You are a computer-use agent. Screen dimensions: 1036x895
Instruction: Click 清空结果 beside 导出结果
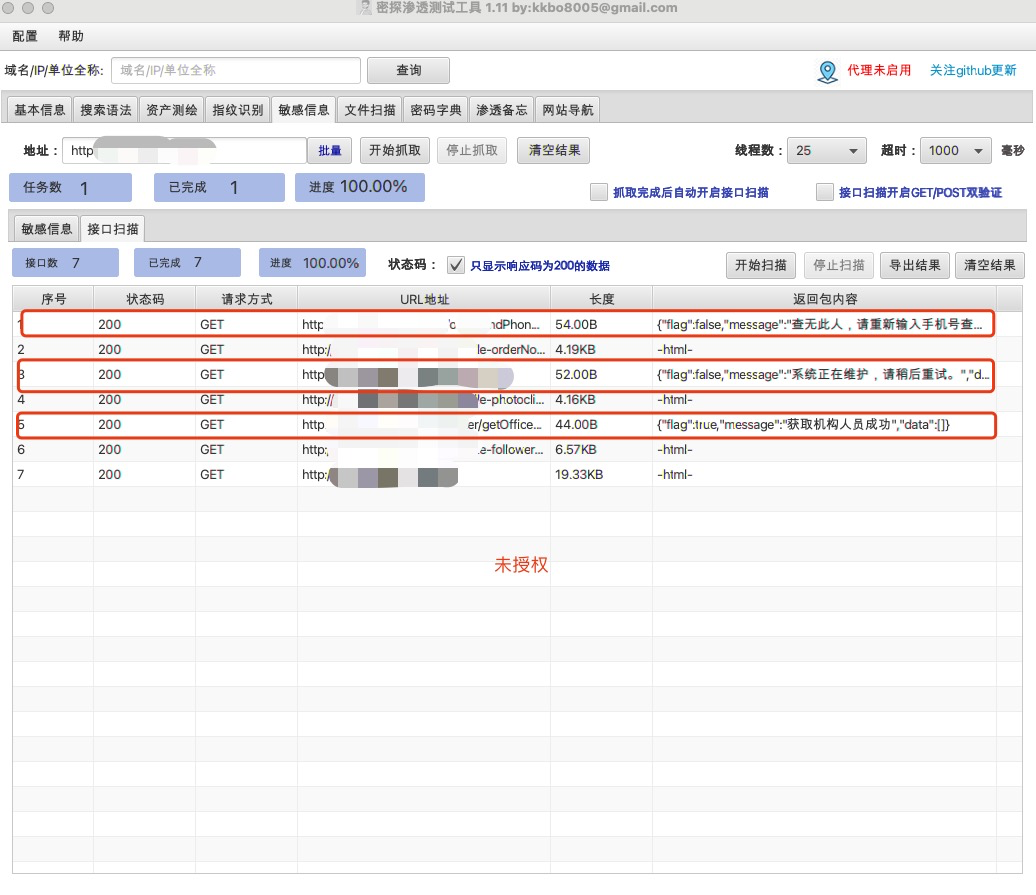pos(990,265)
